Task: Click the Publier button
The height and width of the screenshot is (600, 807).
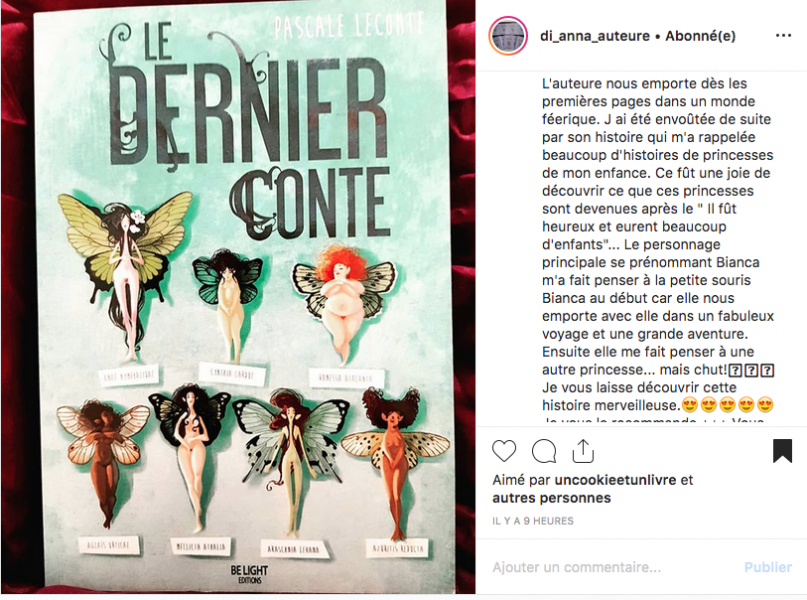Action: [x=767, y=567]
